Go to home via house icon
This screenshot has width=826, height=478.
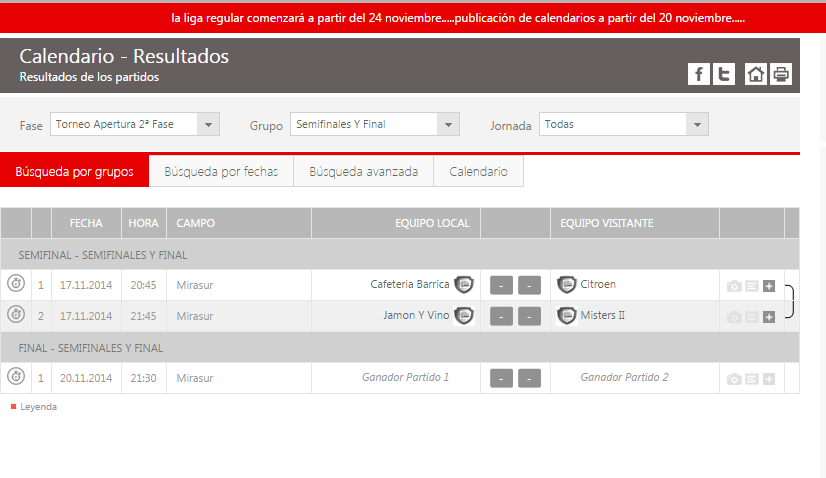756,74
